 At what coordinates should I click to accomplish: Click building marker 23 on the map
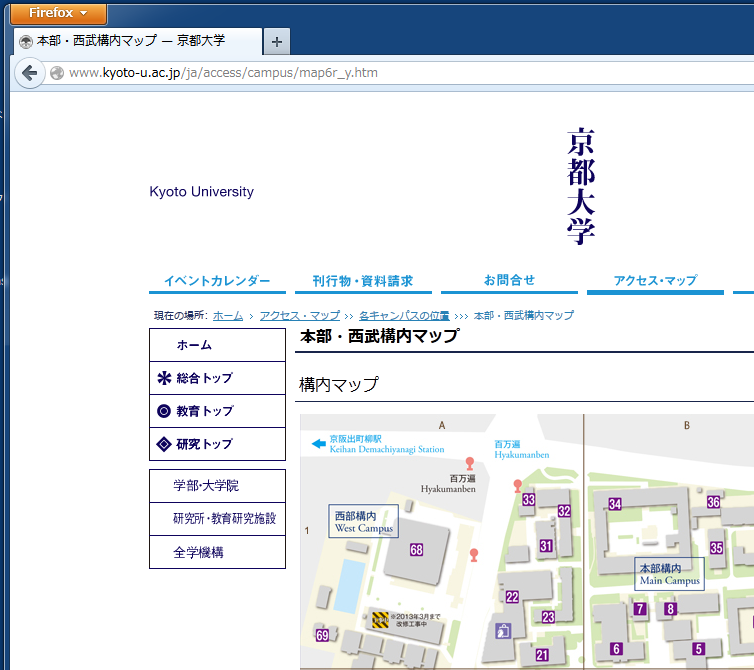pos(548,617)
